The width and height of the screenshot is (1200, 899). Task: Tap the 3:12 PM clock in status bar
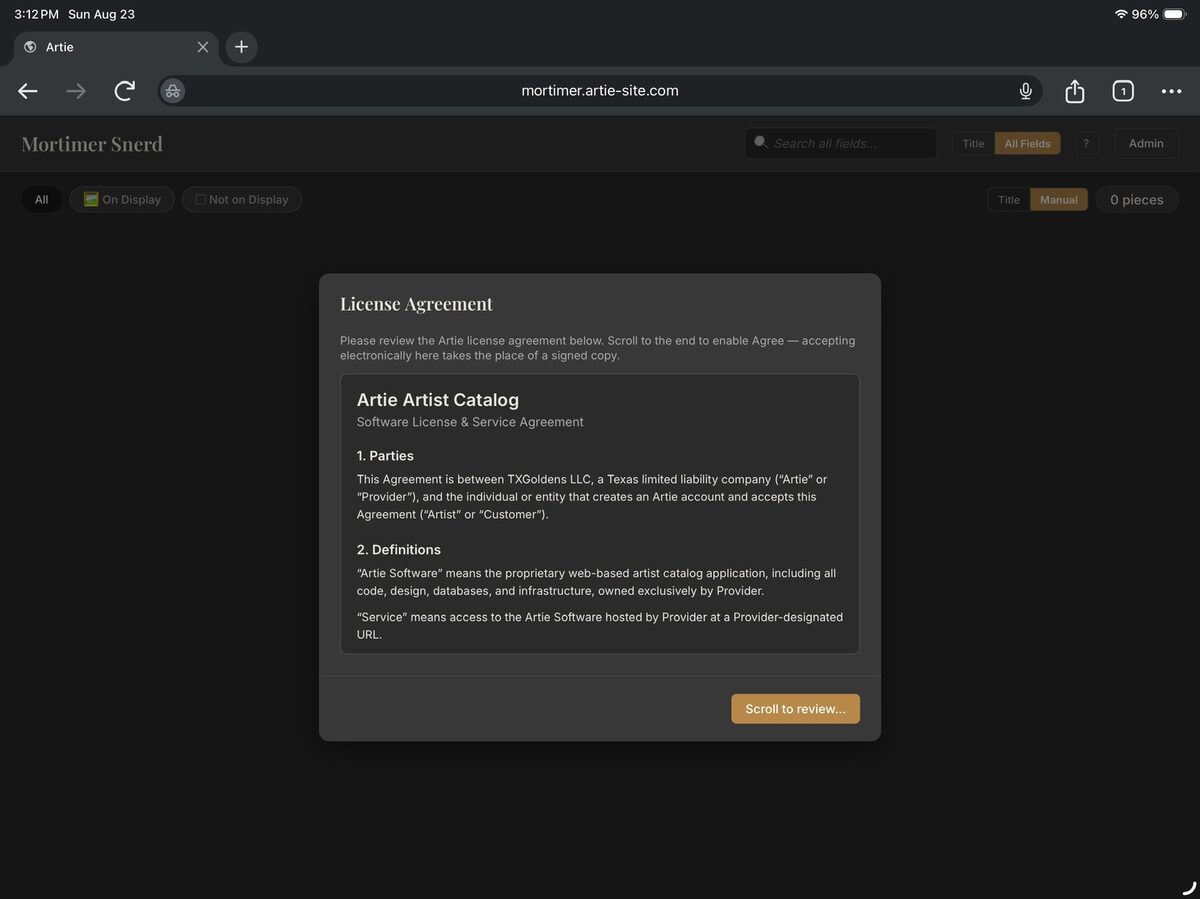(x=36, y=14)
